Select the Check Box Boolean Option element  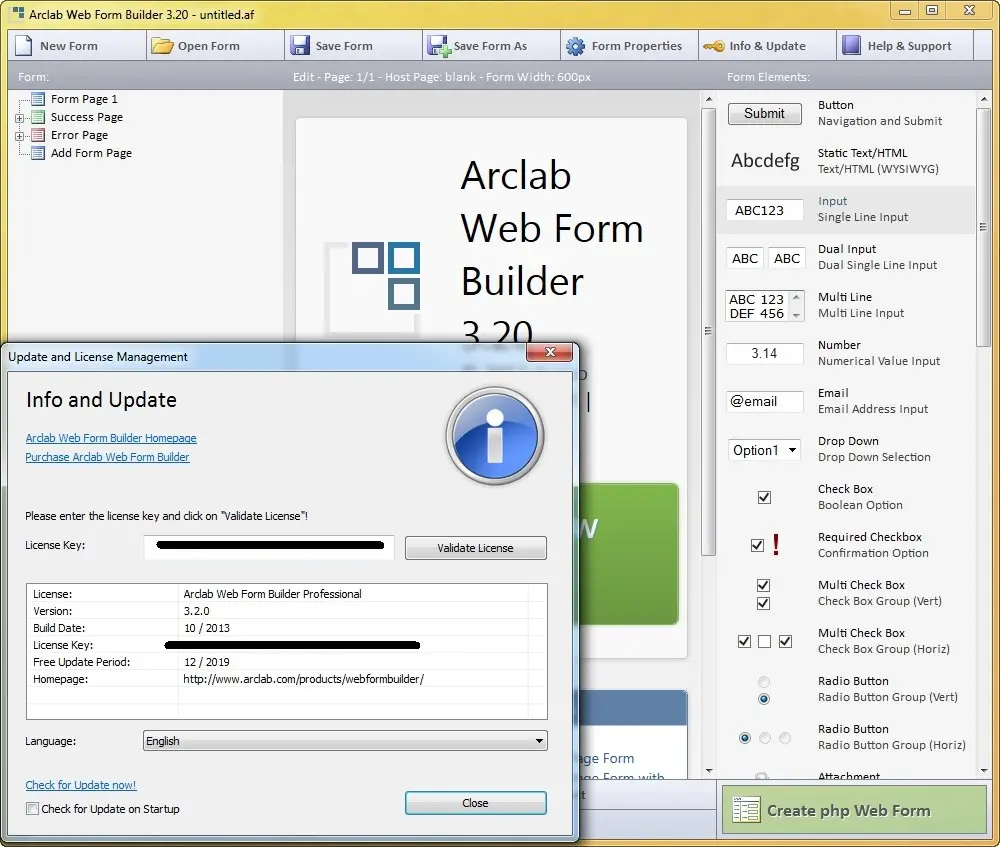(x=764, y=497)
